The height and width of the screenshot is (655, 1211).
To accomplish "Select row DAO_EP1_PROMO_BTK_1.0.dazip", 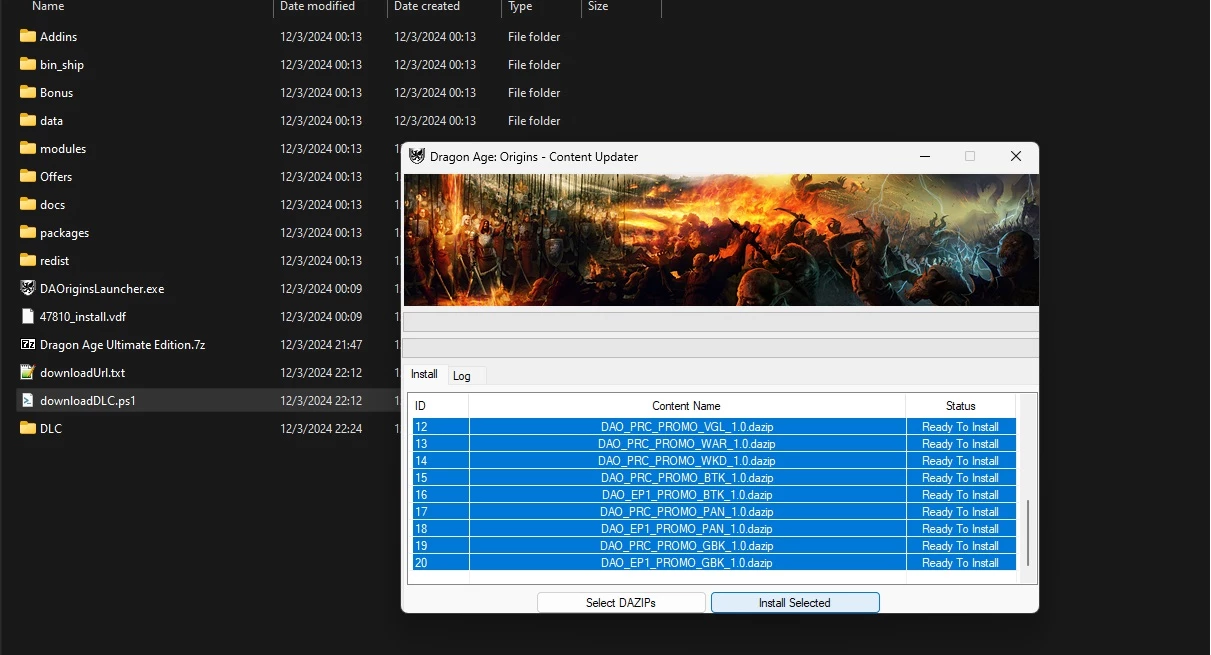I will [714, 495].
